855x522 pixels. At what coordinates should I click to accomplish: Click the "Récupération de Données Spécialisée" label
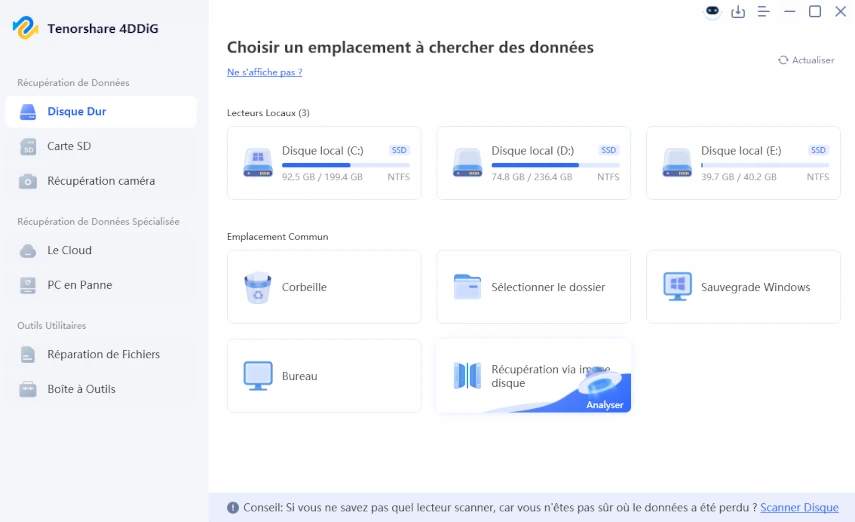click(x=98, y=221)
